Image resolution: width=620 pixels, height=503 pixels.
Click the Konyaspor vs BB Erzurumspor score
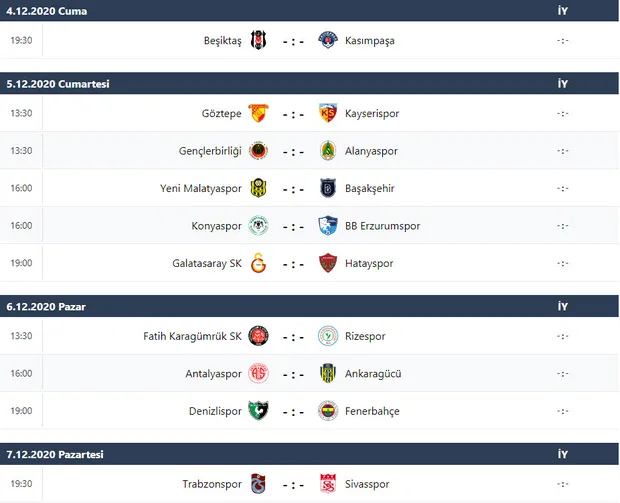click(x=293, y=226)
